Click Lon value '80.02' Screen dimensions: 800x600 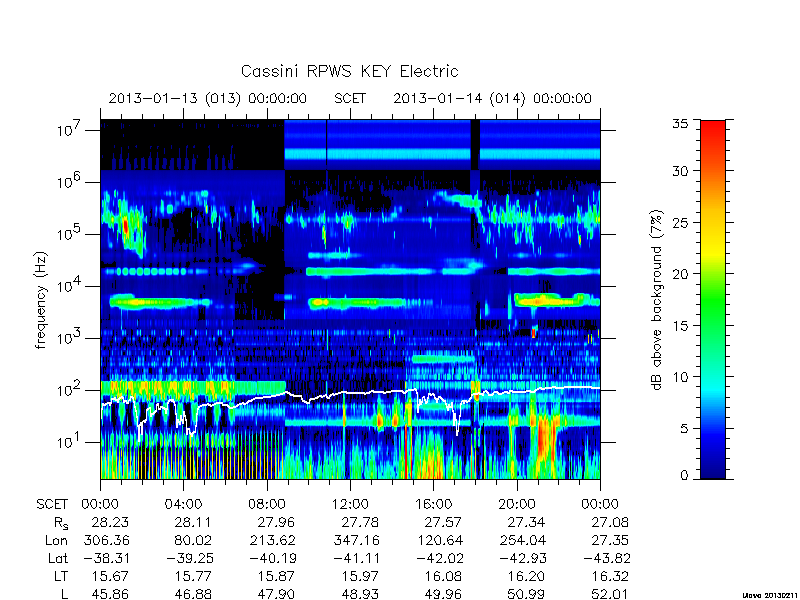click(x=192, y=540)
